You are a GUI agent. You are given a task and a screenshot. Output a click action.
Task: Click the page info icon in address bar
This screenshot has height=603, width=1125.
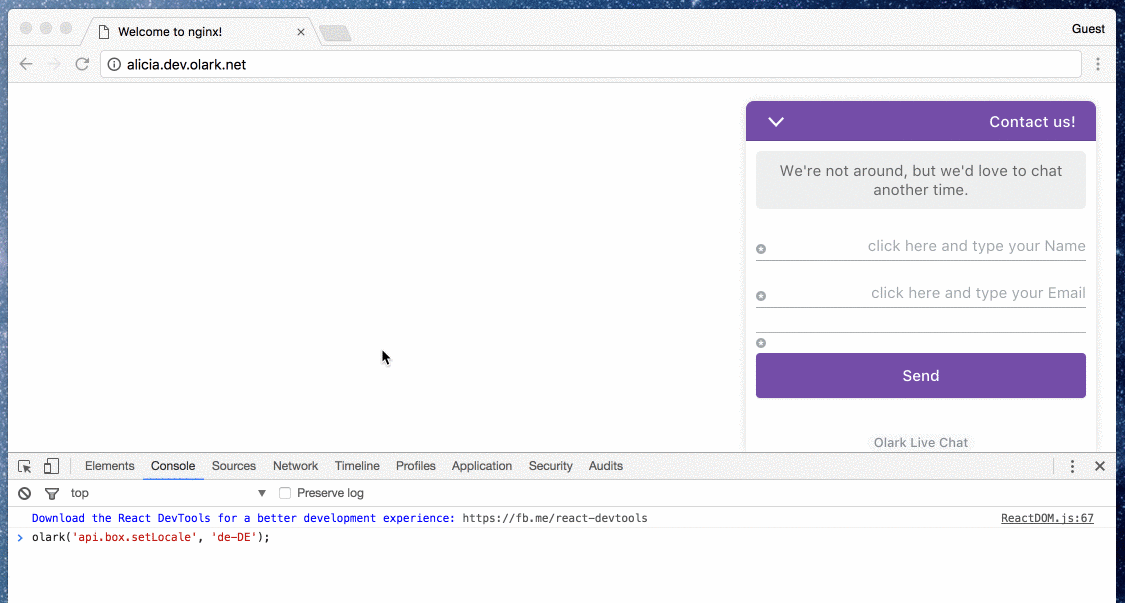[x=113, y=63]
